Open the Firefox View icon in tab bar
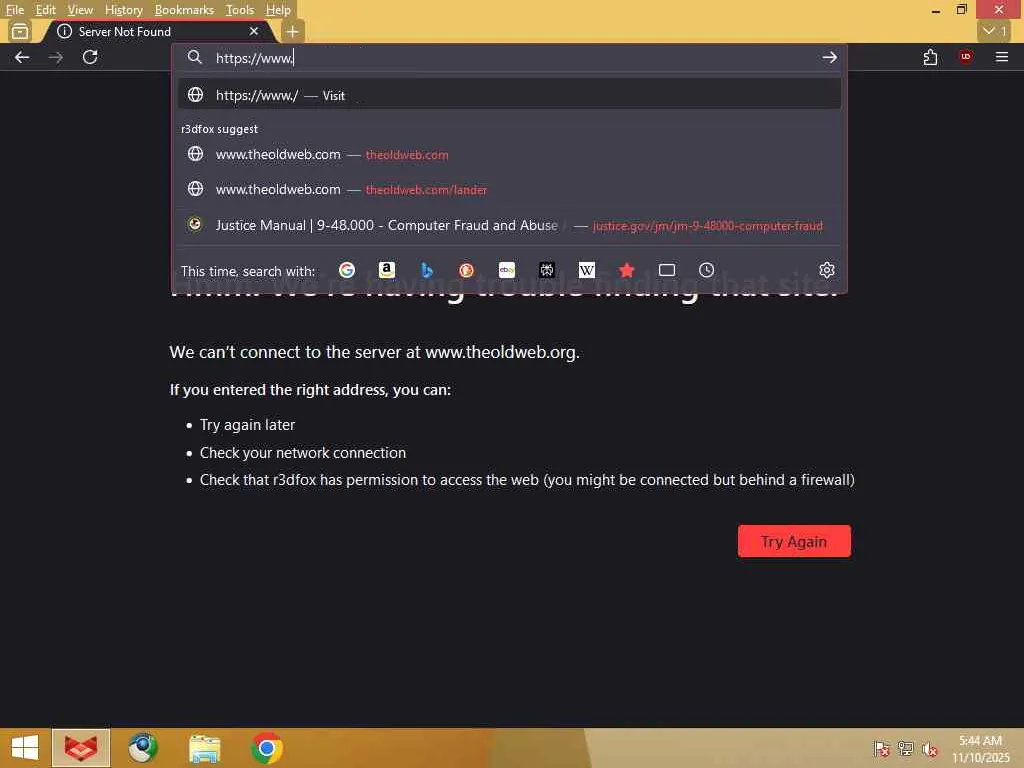The width and height of the screenshot is (1024, 768). 20,31
